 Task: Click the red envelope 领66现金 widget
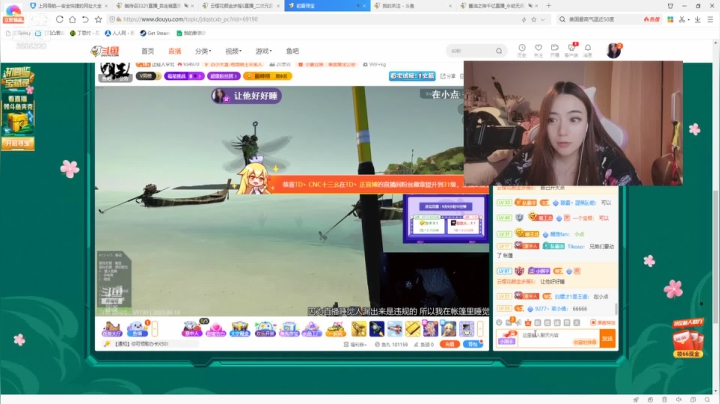(x=688, y=340)
